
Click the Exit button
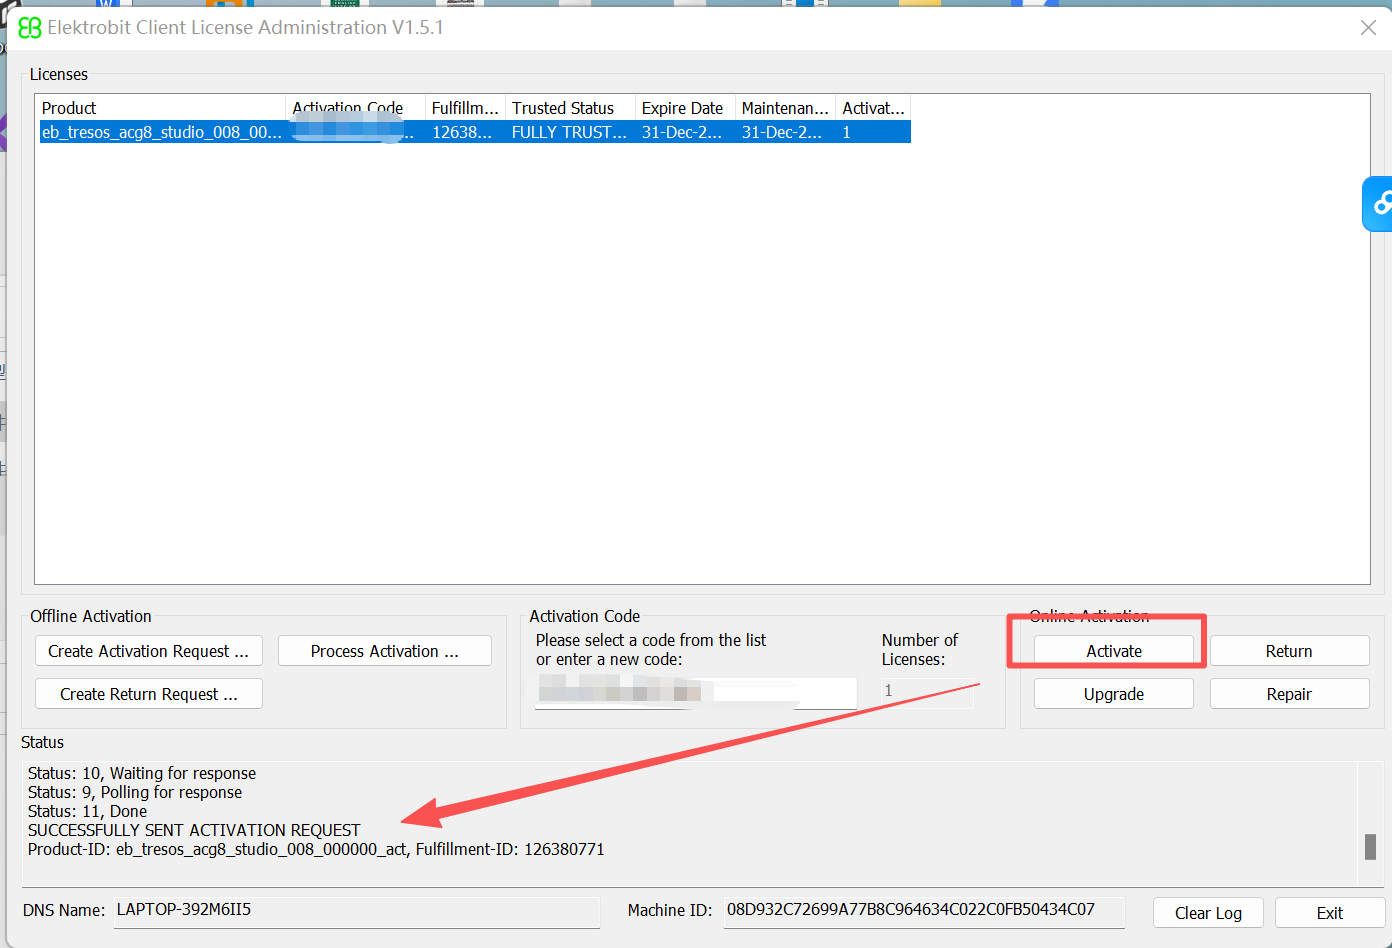(x=1329, y=913)
